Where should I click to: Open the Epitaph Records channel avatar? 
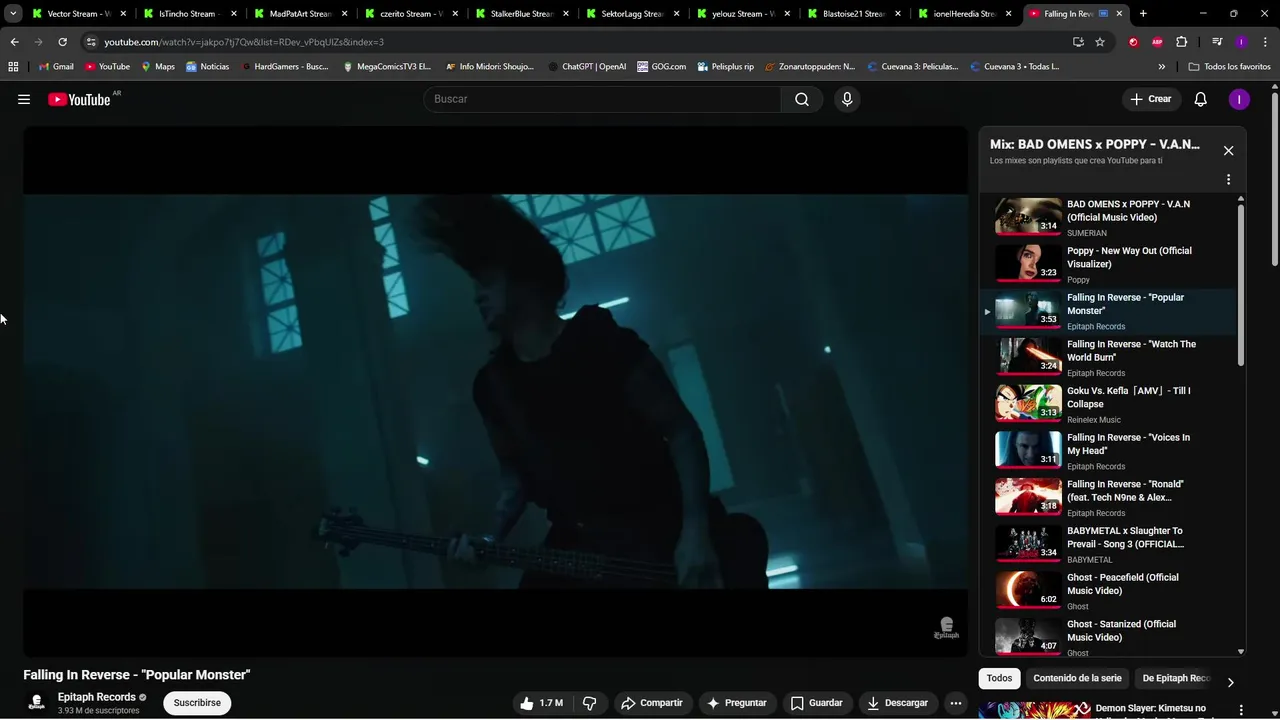[x=37, y=702]
